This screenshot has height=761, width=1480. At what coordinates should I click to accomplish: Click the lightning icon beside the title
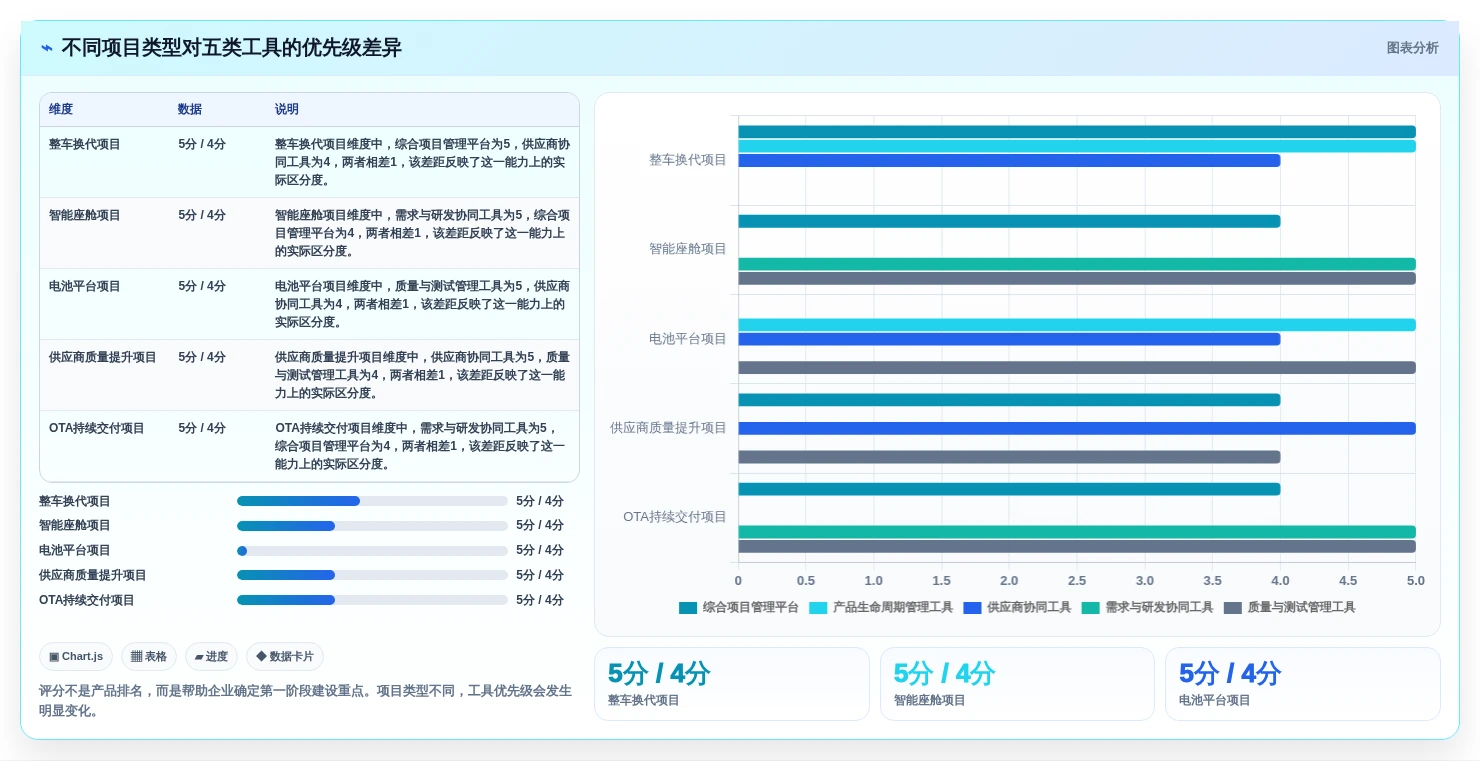[x=47, y=48]
